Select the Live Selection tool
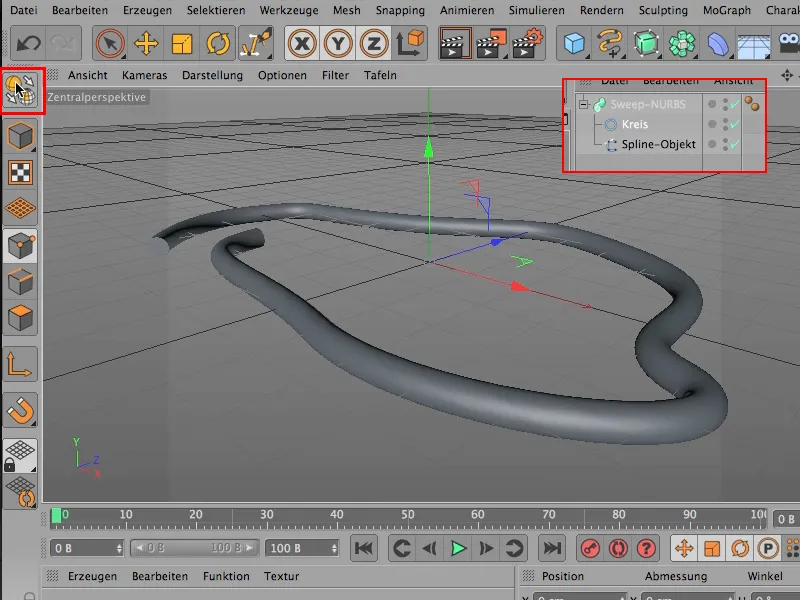 tap(110, 44)
